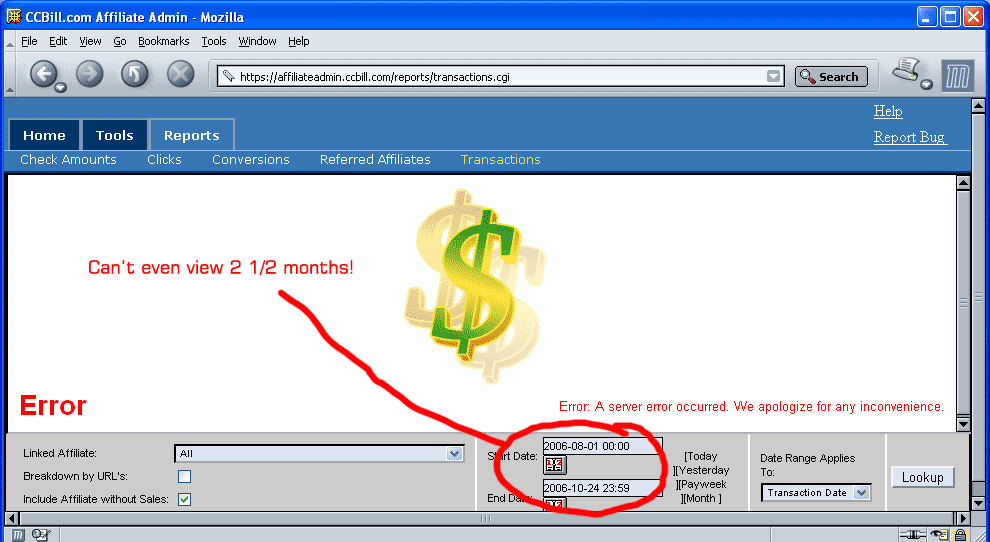Toggle Breakdown by URL's checkbox
The height and width of the screenshot is (542, 990).
tap(184, 476)
